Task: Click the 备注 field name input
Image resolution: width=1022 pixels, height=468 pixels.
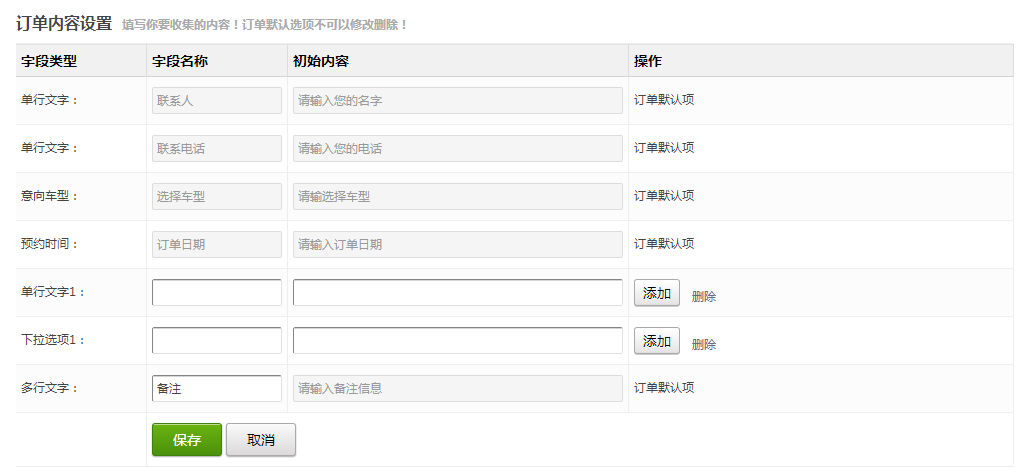Action: tap(217, 388)
